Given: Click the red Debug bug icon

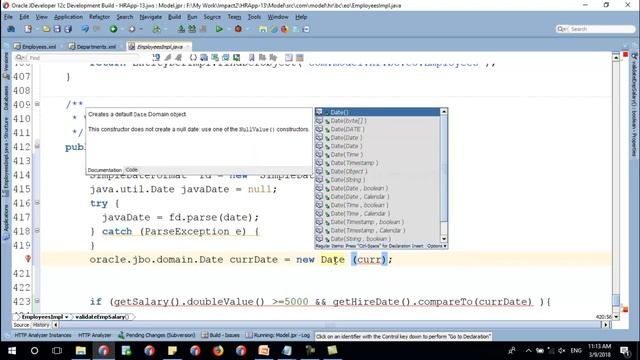Looking at the screenshot, I should [x=238, y=29].
